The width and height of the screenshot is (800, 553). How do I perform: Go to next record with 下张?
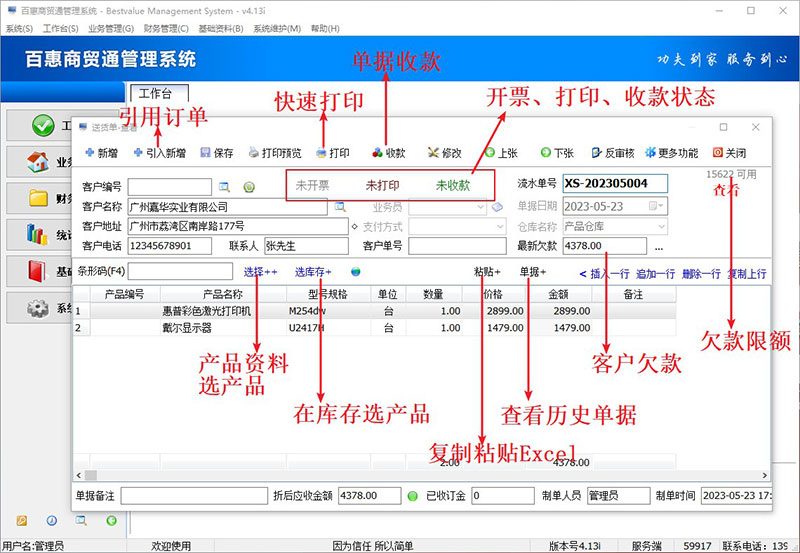tap(557, 153)
